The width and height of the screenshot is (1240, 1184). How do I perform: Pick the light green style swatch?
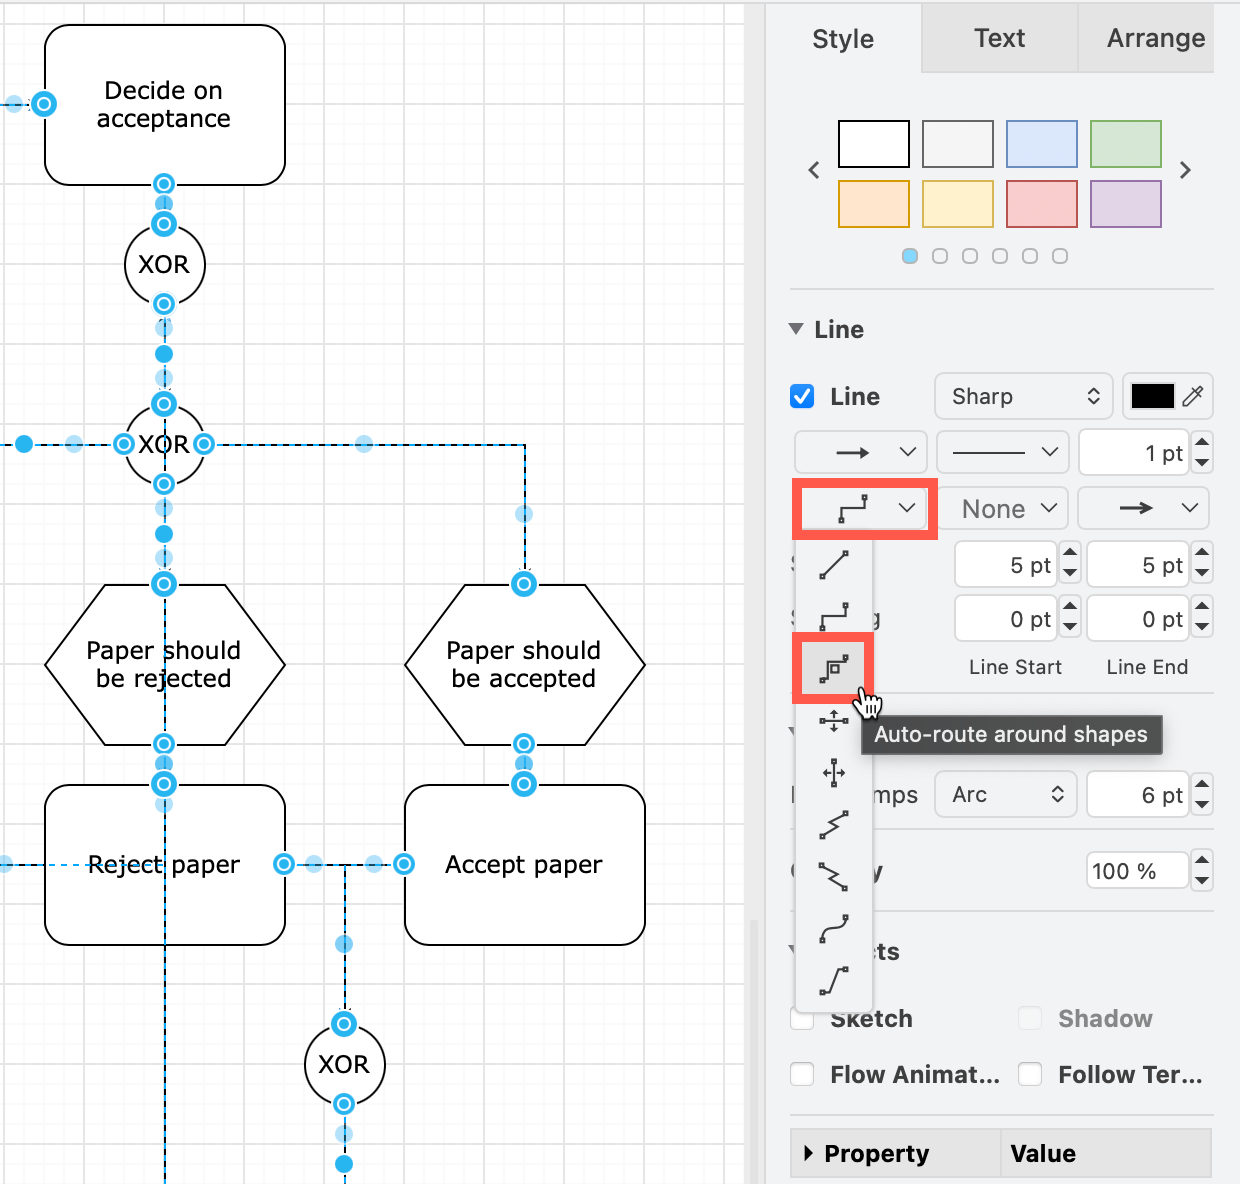(x=1126, y=144)
